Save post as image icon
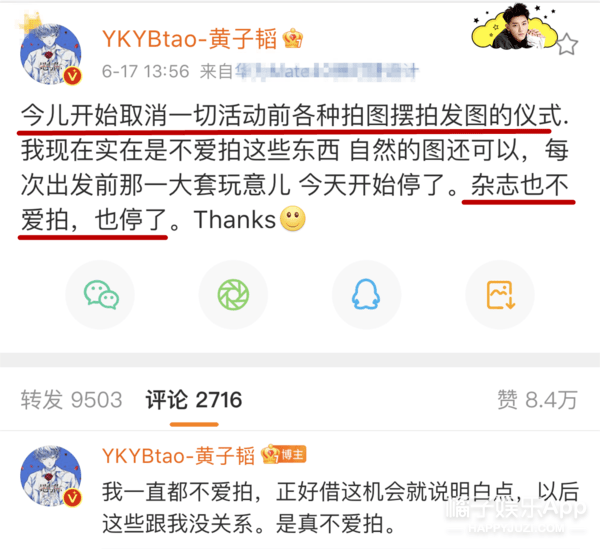600x549 pixels. pos(500,295)
